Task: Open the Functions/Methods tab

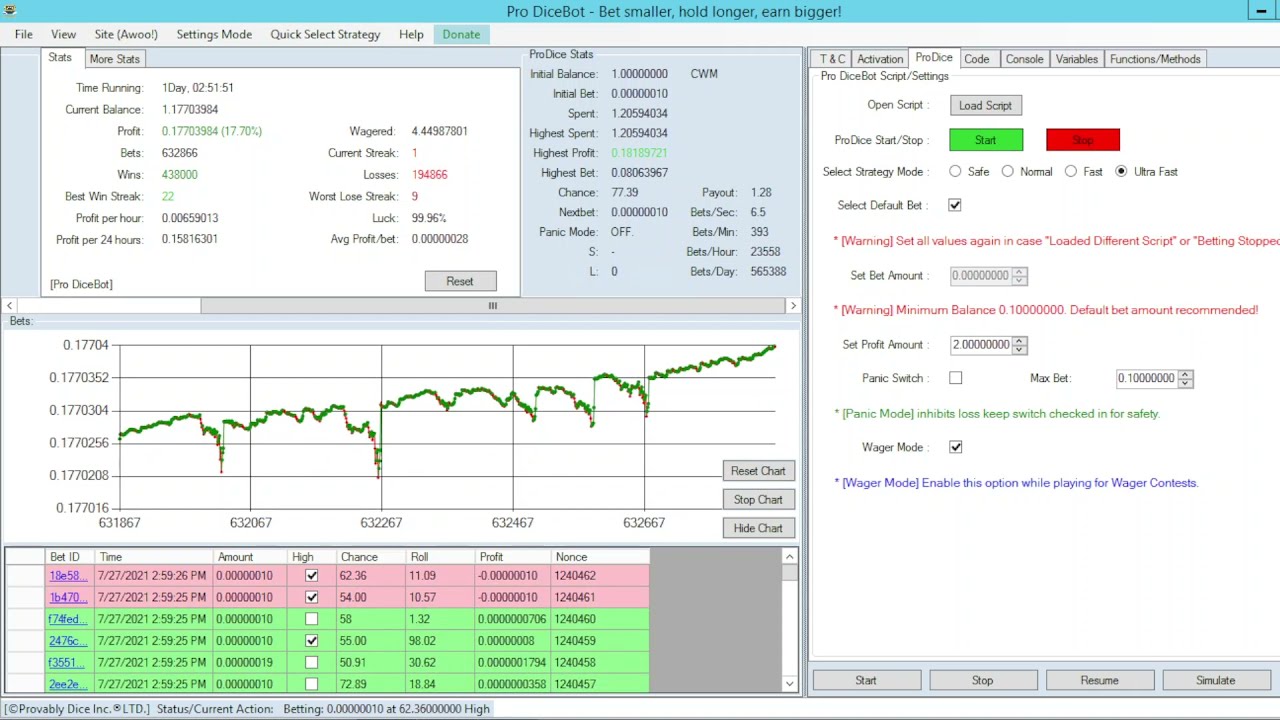Action: [1155, 59]
